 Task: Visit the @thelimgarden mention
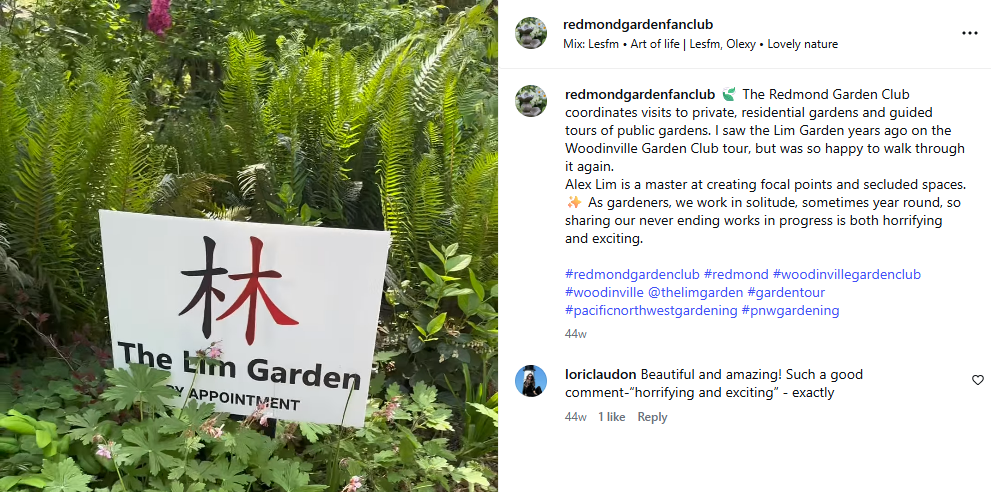[x=695, y=293]
